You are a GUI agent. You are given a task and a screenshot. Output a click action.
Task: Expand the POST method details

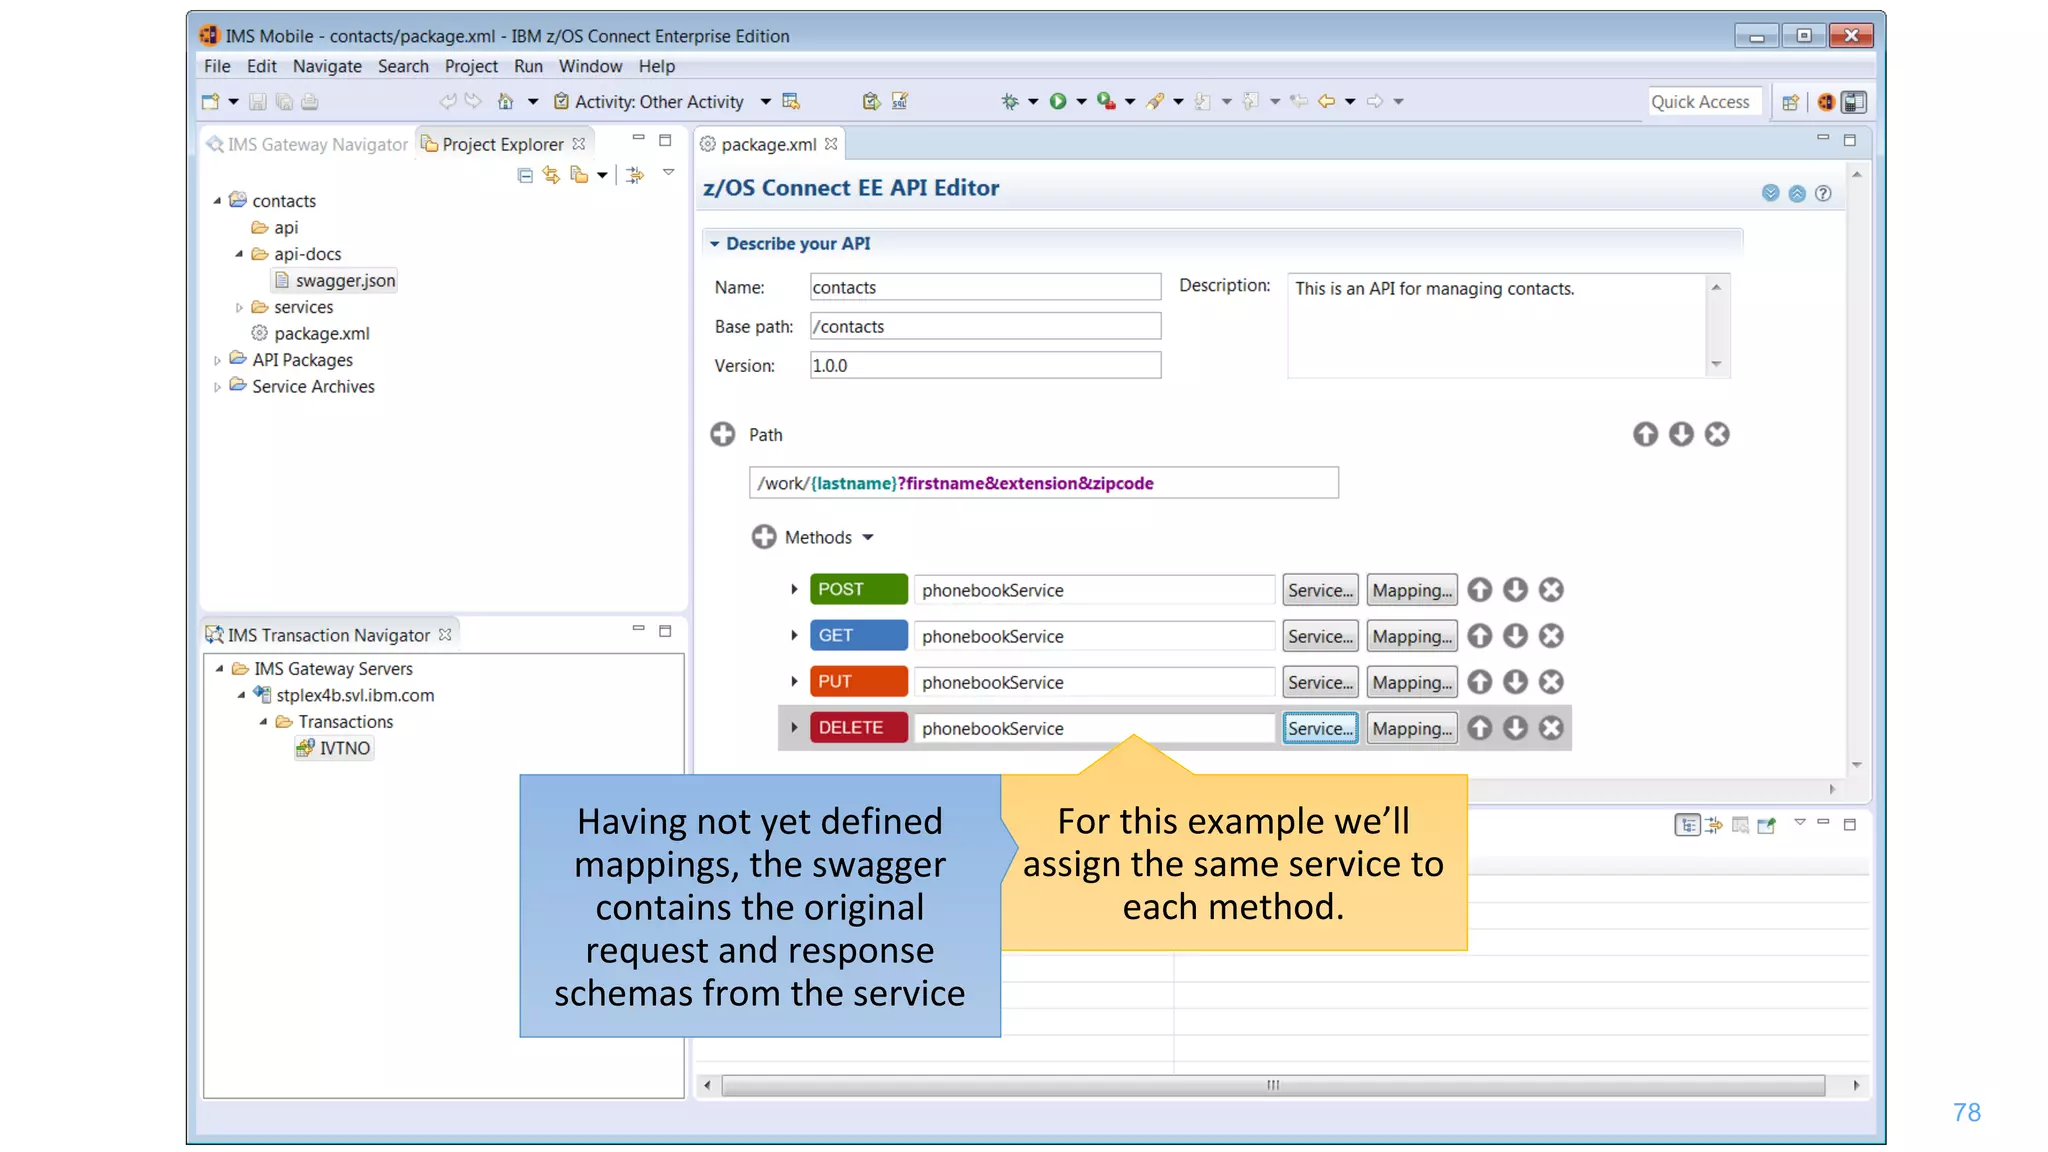pyautogui.click(x=794, y=589)
